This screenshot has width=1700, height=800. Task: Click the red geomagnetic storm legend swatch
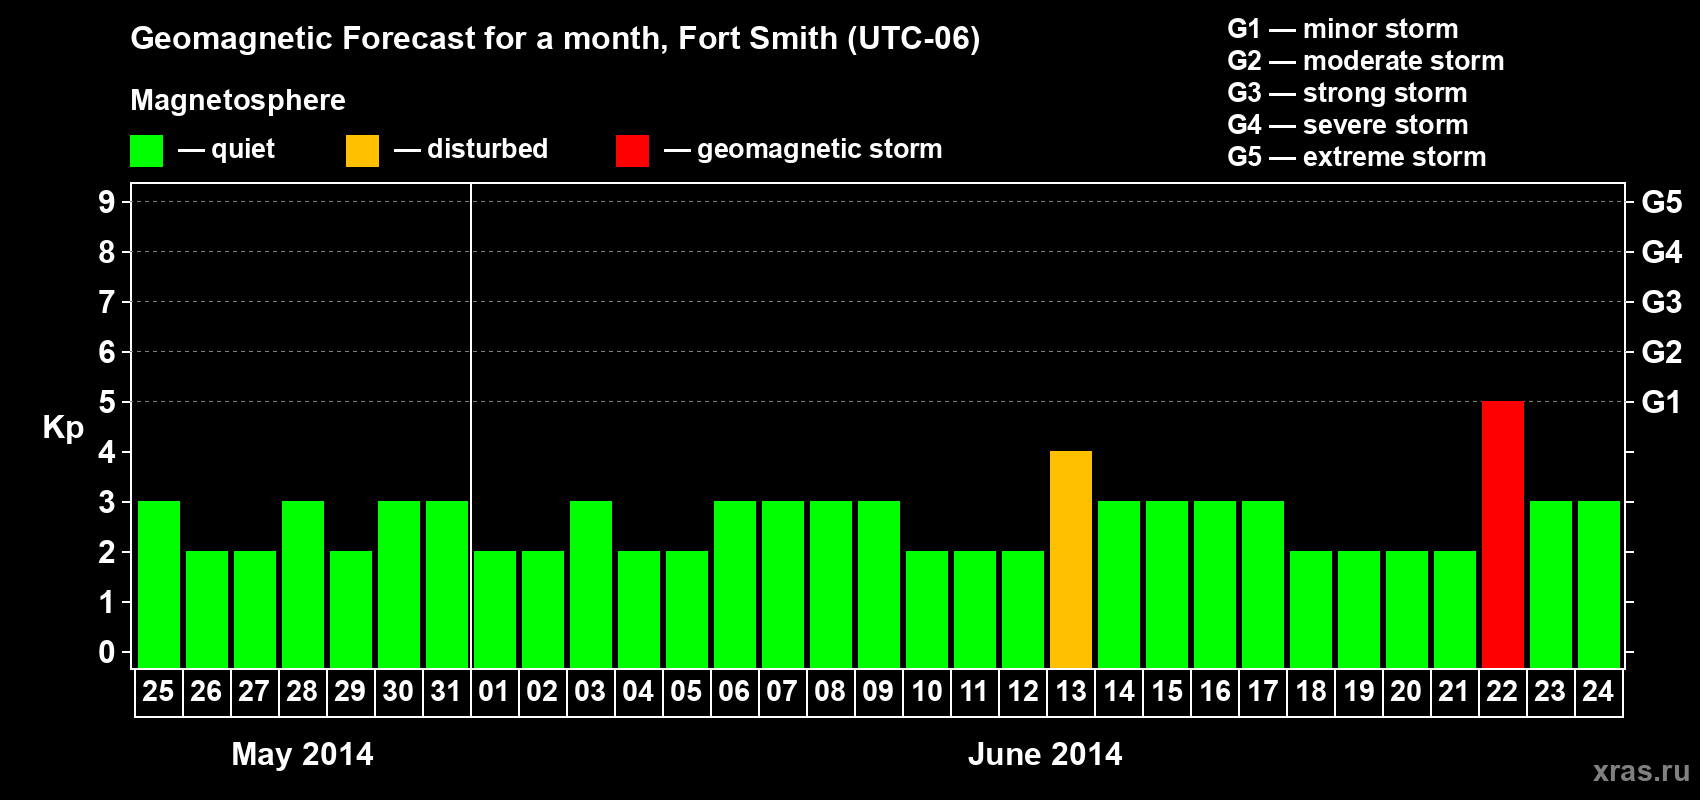(x=632, y=151)
